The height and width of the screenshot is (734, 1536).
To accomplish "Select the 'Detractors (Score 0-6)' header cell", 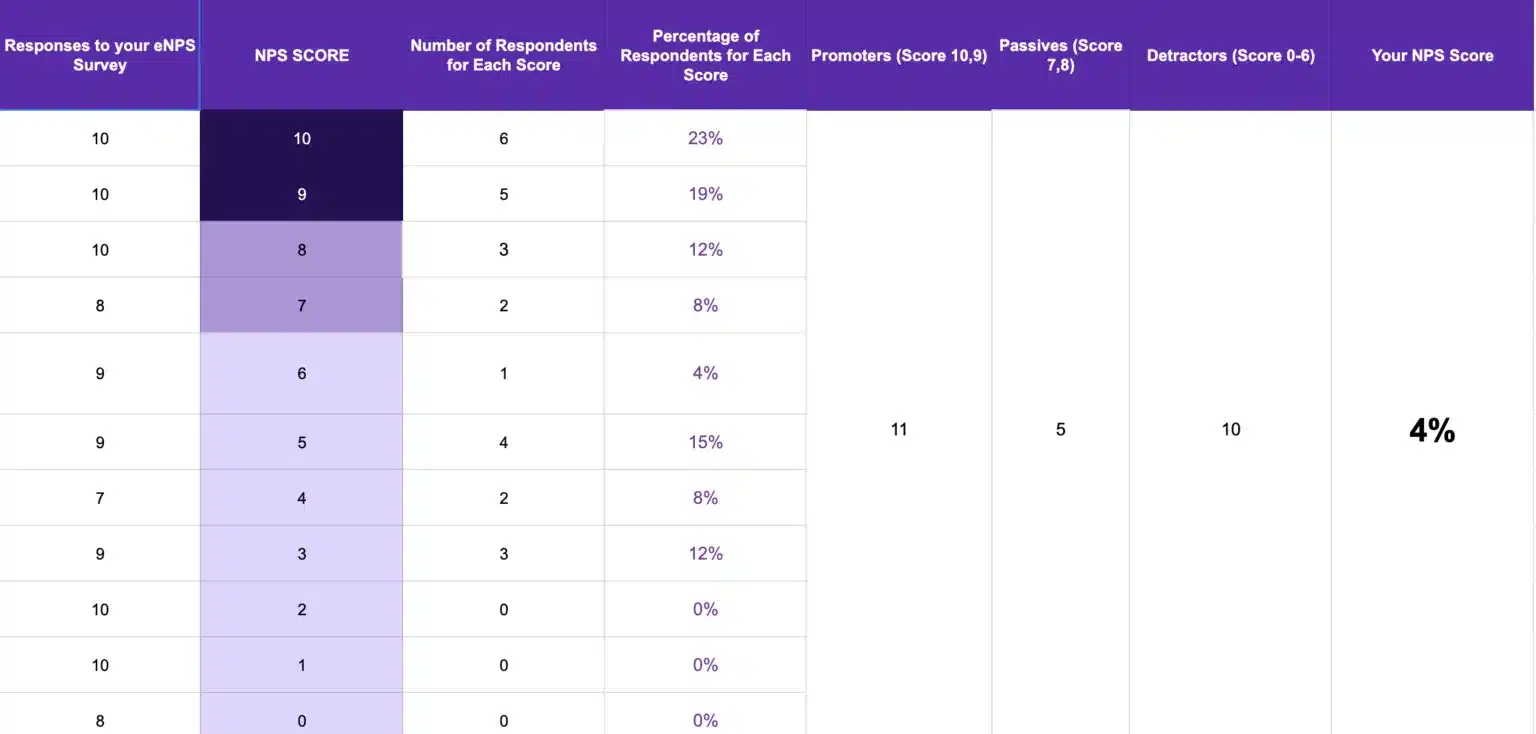I will (1230, 55).
